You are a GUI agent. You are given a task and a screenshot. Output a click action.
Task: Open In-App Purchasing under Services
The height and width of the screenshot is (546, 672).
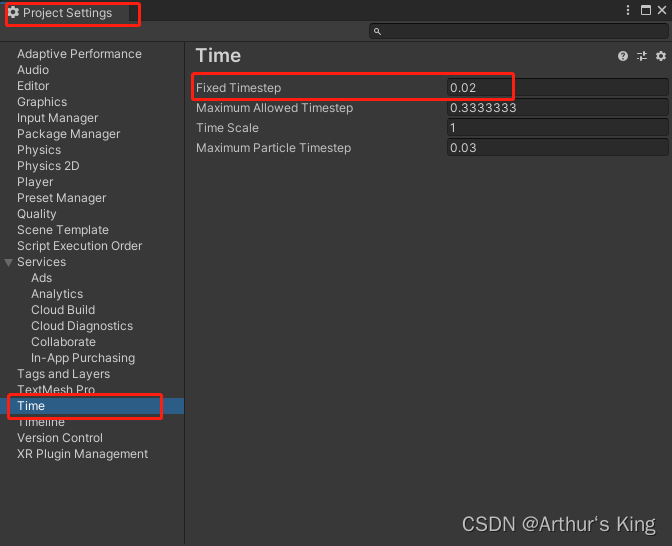coord(83,358)
